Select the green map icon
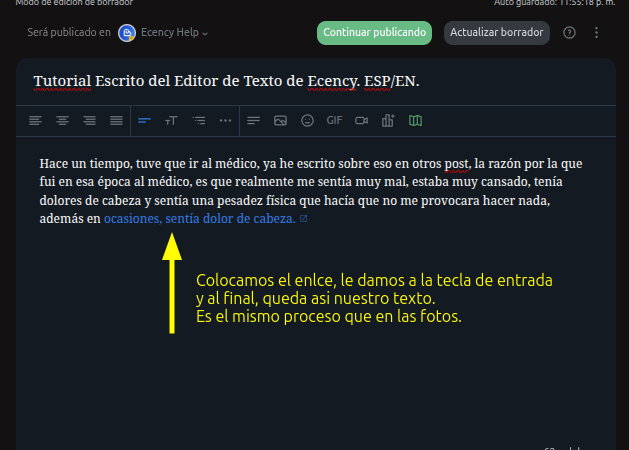The width and height of the screenshot is (629, 450). (415, 121)
